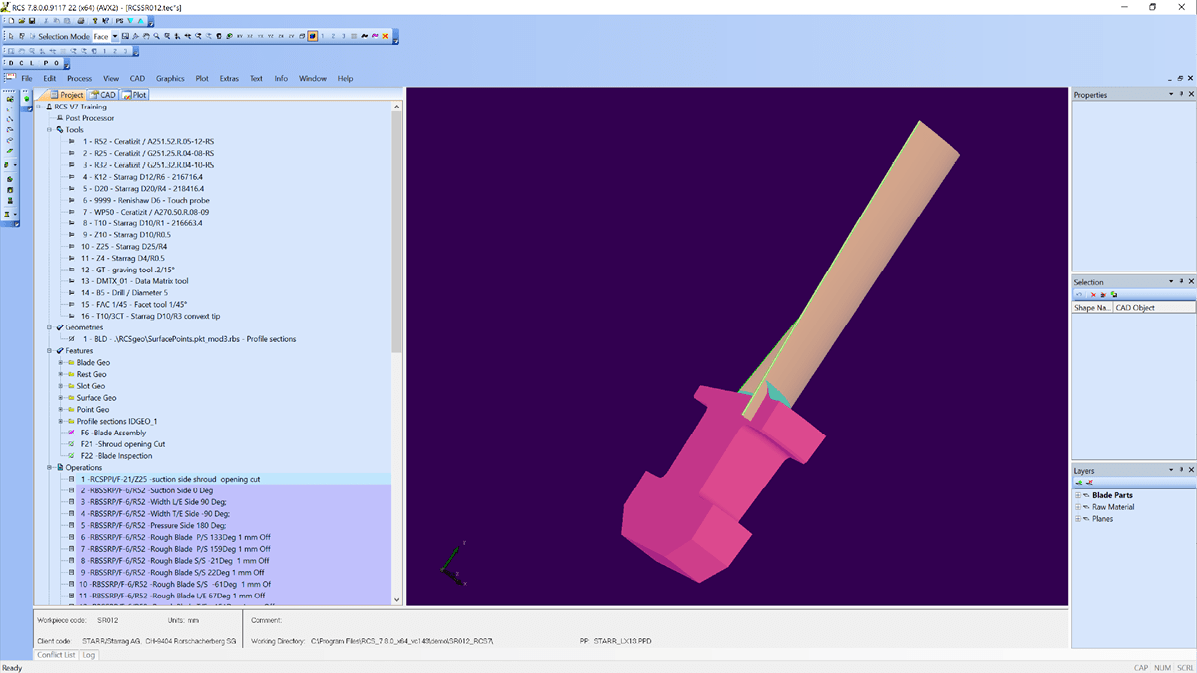Click the pan hand tool icon

click(x=145, y=36)
